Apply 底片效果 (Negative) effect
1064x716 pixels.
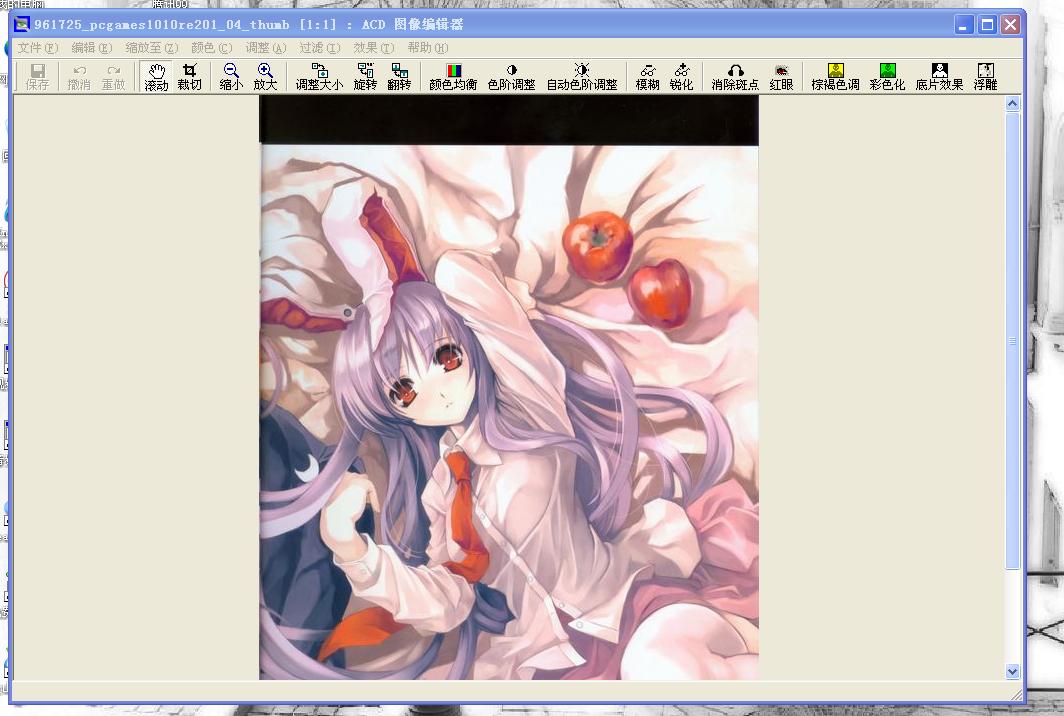click(939, 77)
